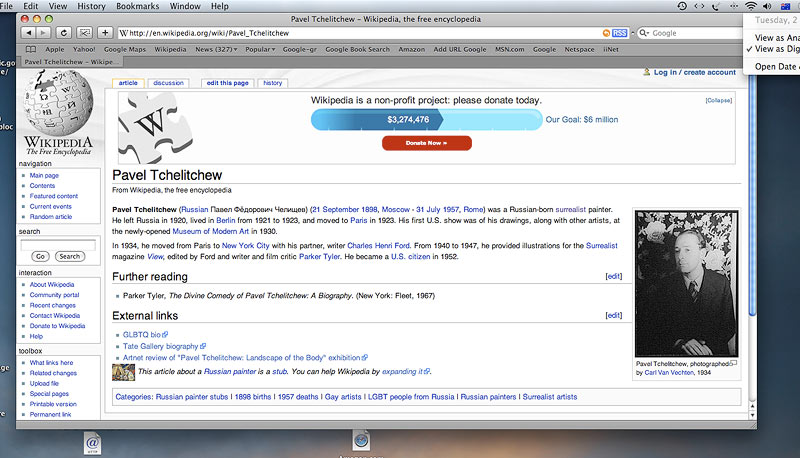The width and height of the screenshot is (800, 458).
Task: Open Wikipedia bookmark in bookmarks bar
Action: click(x=170, y=49)
